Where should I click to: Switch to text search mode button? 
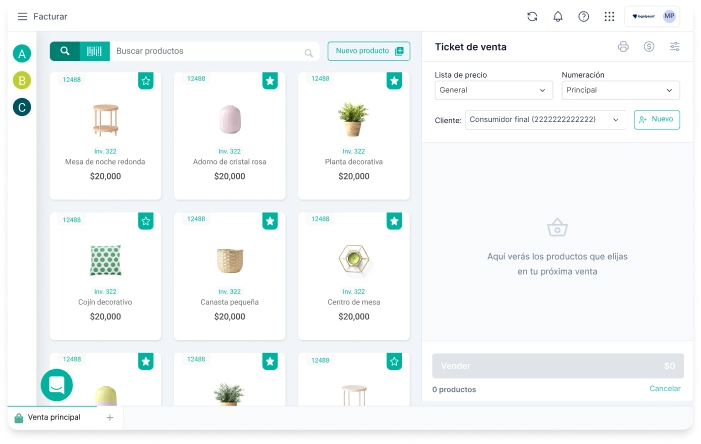pyautogui.click(x=65, y=51)
